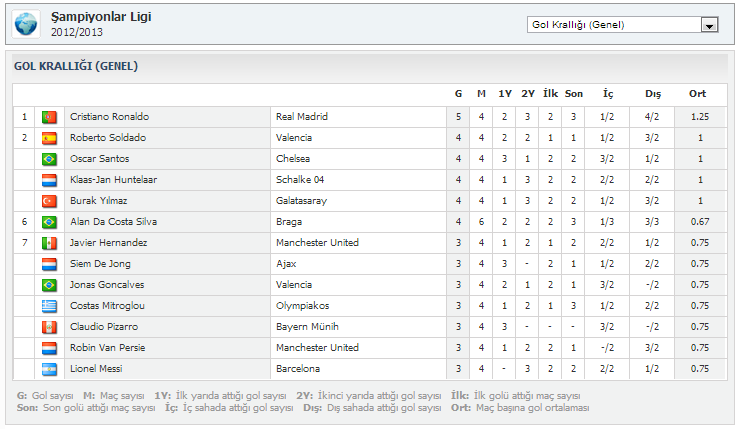Click the Real Madrid team link

point(302,117)
